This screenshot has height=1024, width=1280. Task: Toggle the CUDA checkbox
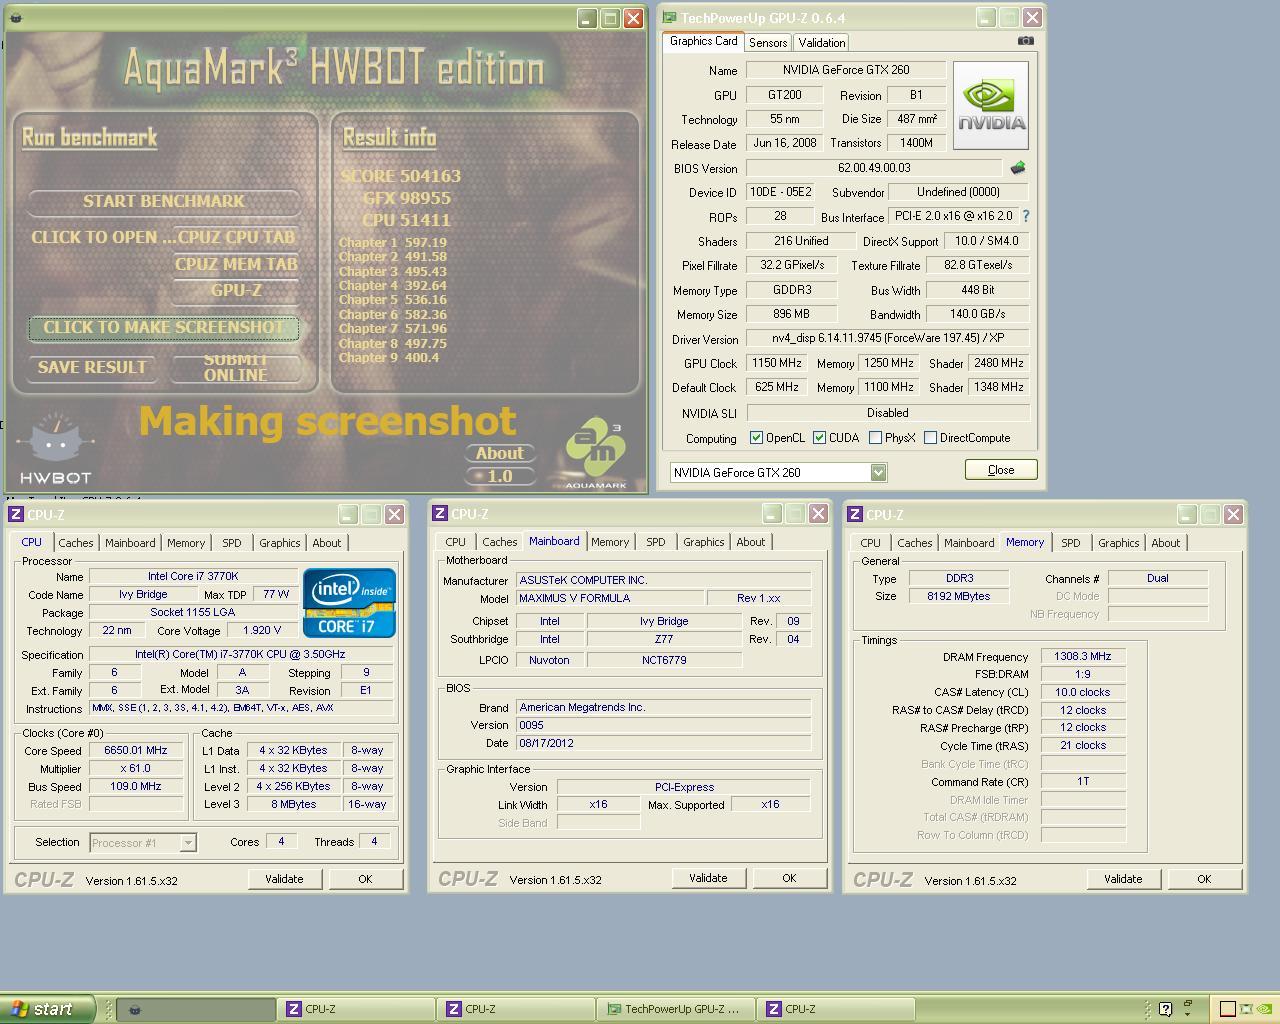(820, 438)
